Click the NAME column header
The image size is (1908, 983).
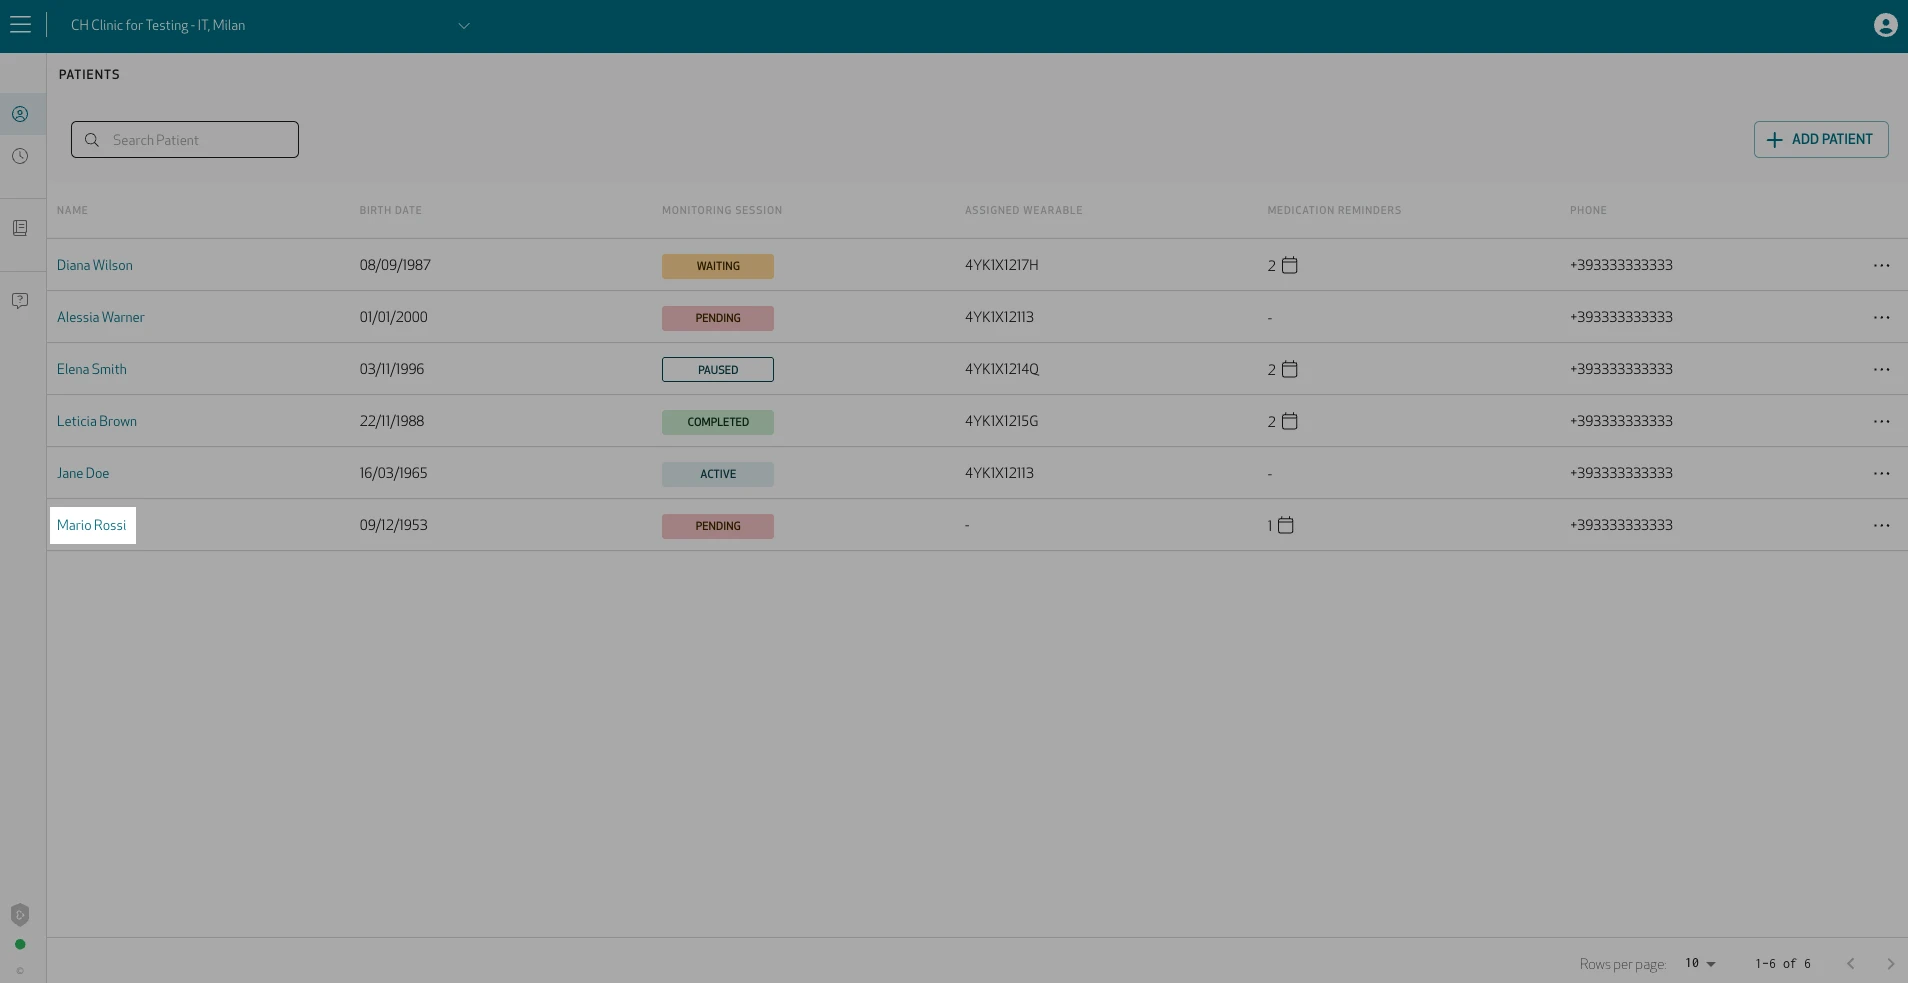pyautogui.click(x=72, y=210)
